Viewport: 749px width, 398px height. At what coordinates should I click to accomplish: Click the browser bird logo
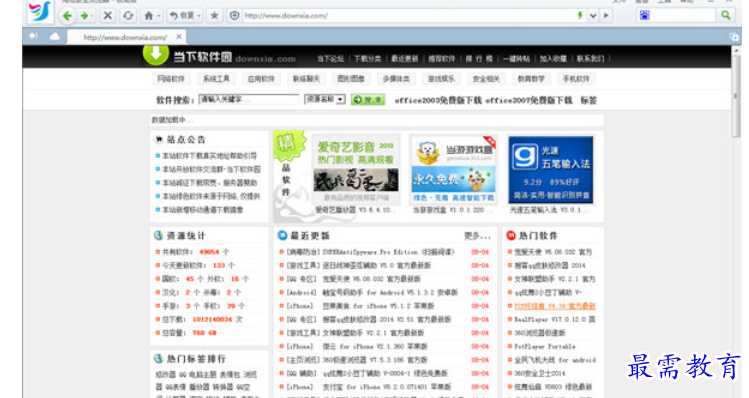[39, 11]
